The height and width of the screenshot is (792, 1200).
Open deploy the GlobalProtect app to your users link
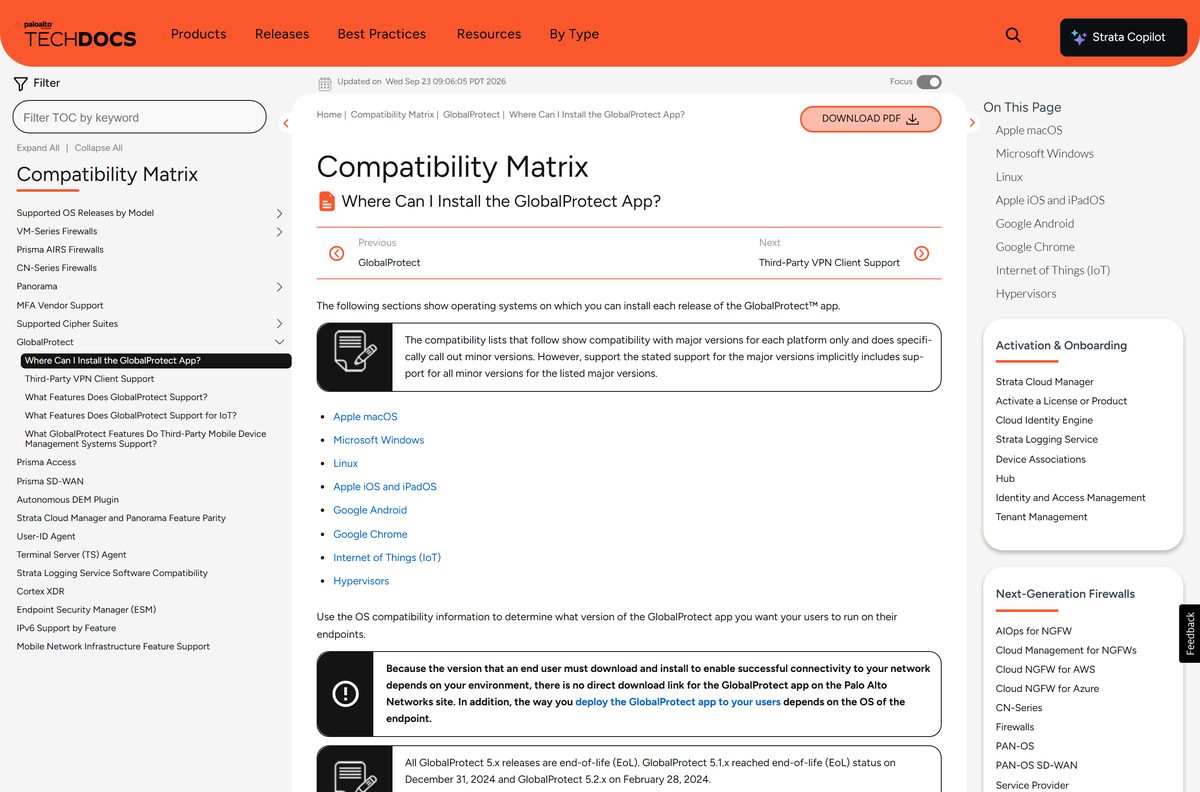678,702
